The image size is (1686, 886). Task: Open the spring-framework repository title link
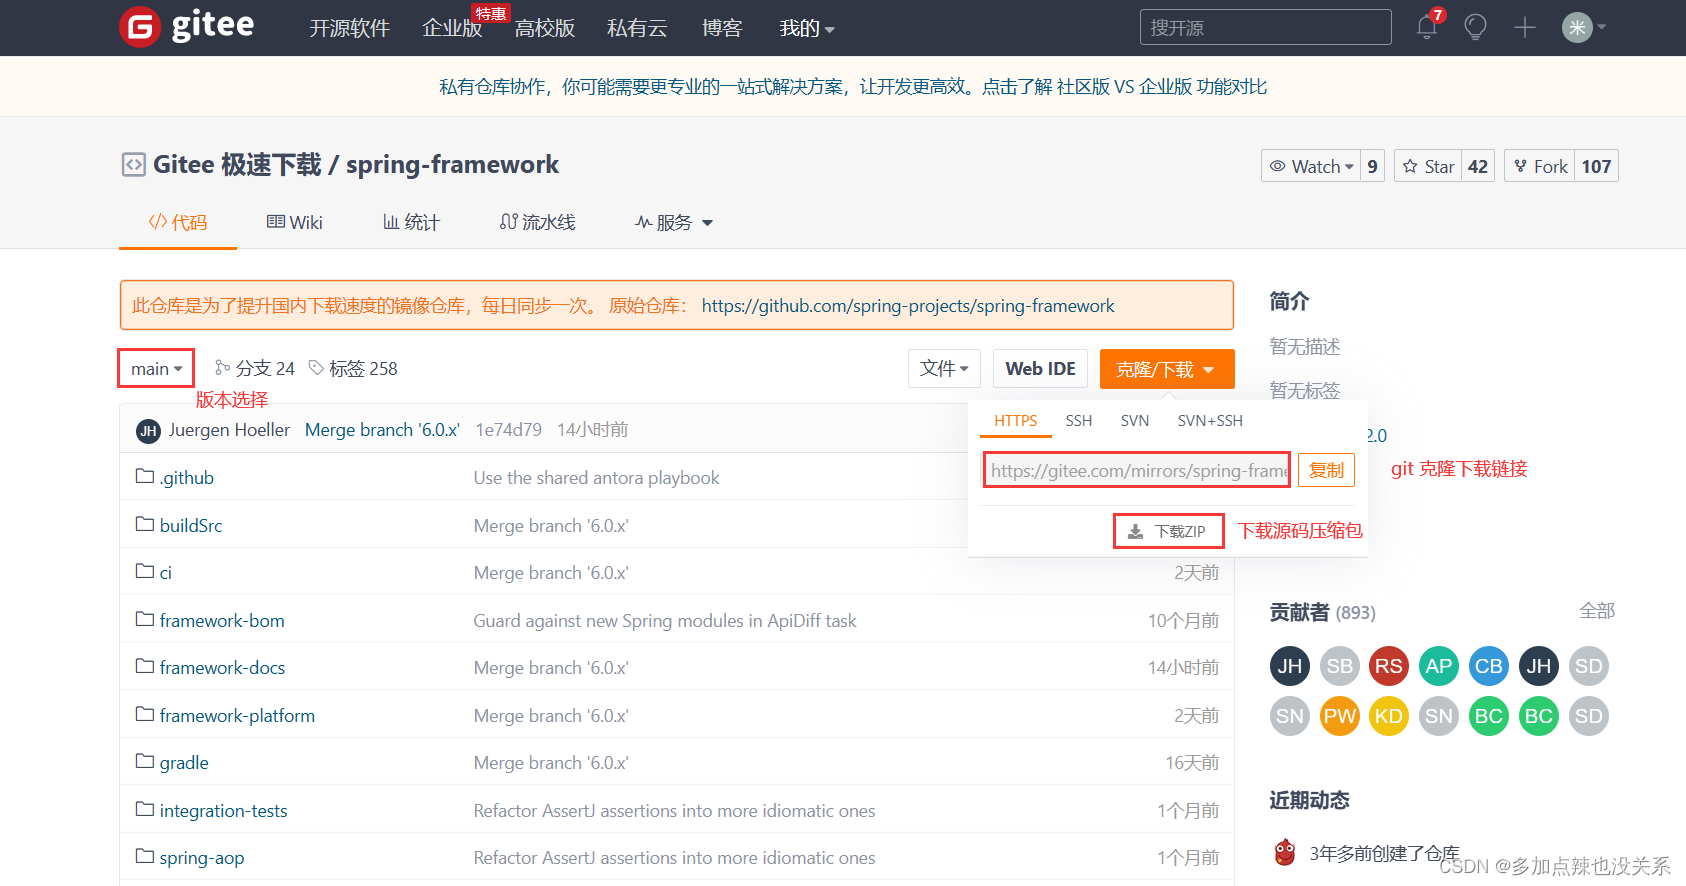click(x=452, y=165)
